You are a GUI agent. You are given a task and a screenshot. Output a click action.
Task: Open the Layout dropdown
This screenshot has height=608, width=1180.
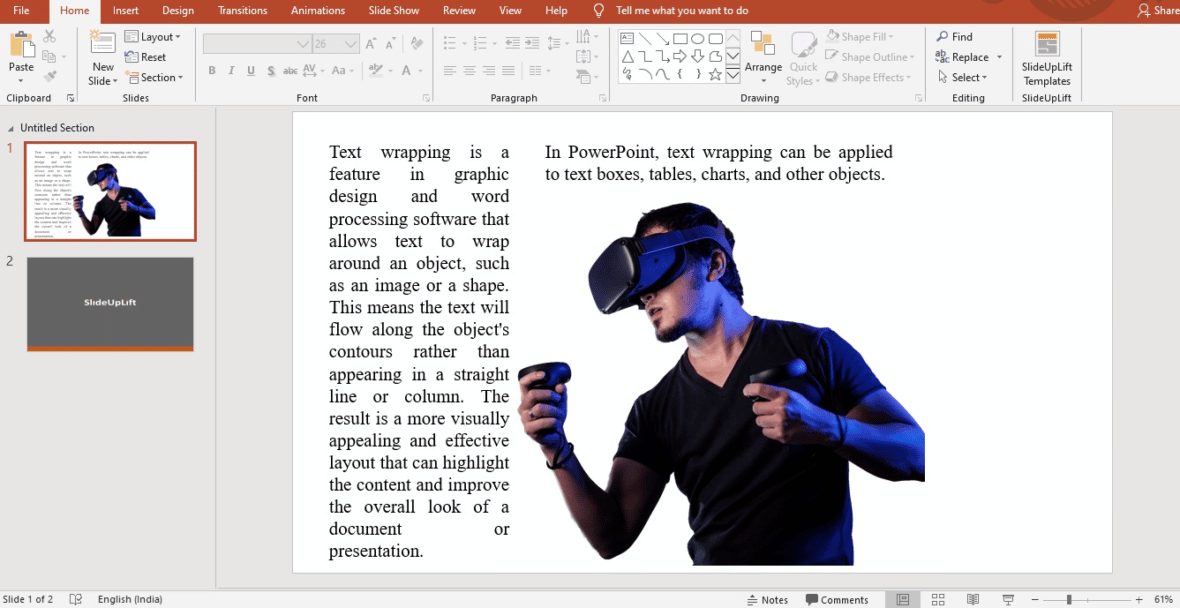click(x=153, y=37)
